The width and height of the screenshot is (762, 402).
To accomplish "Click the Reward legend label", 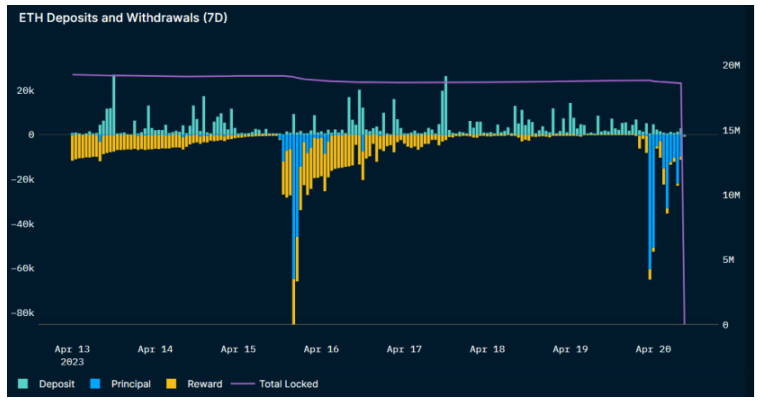I will (205, 384).
